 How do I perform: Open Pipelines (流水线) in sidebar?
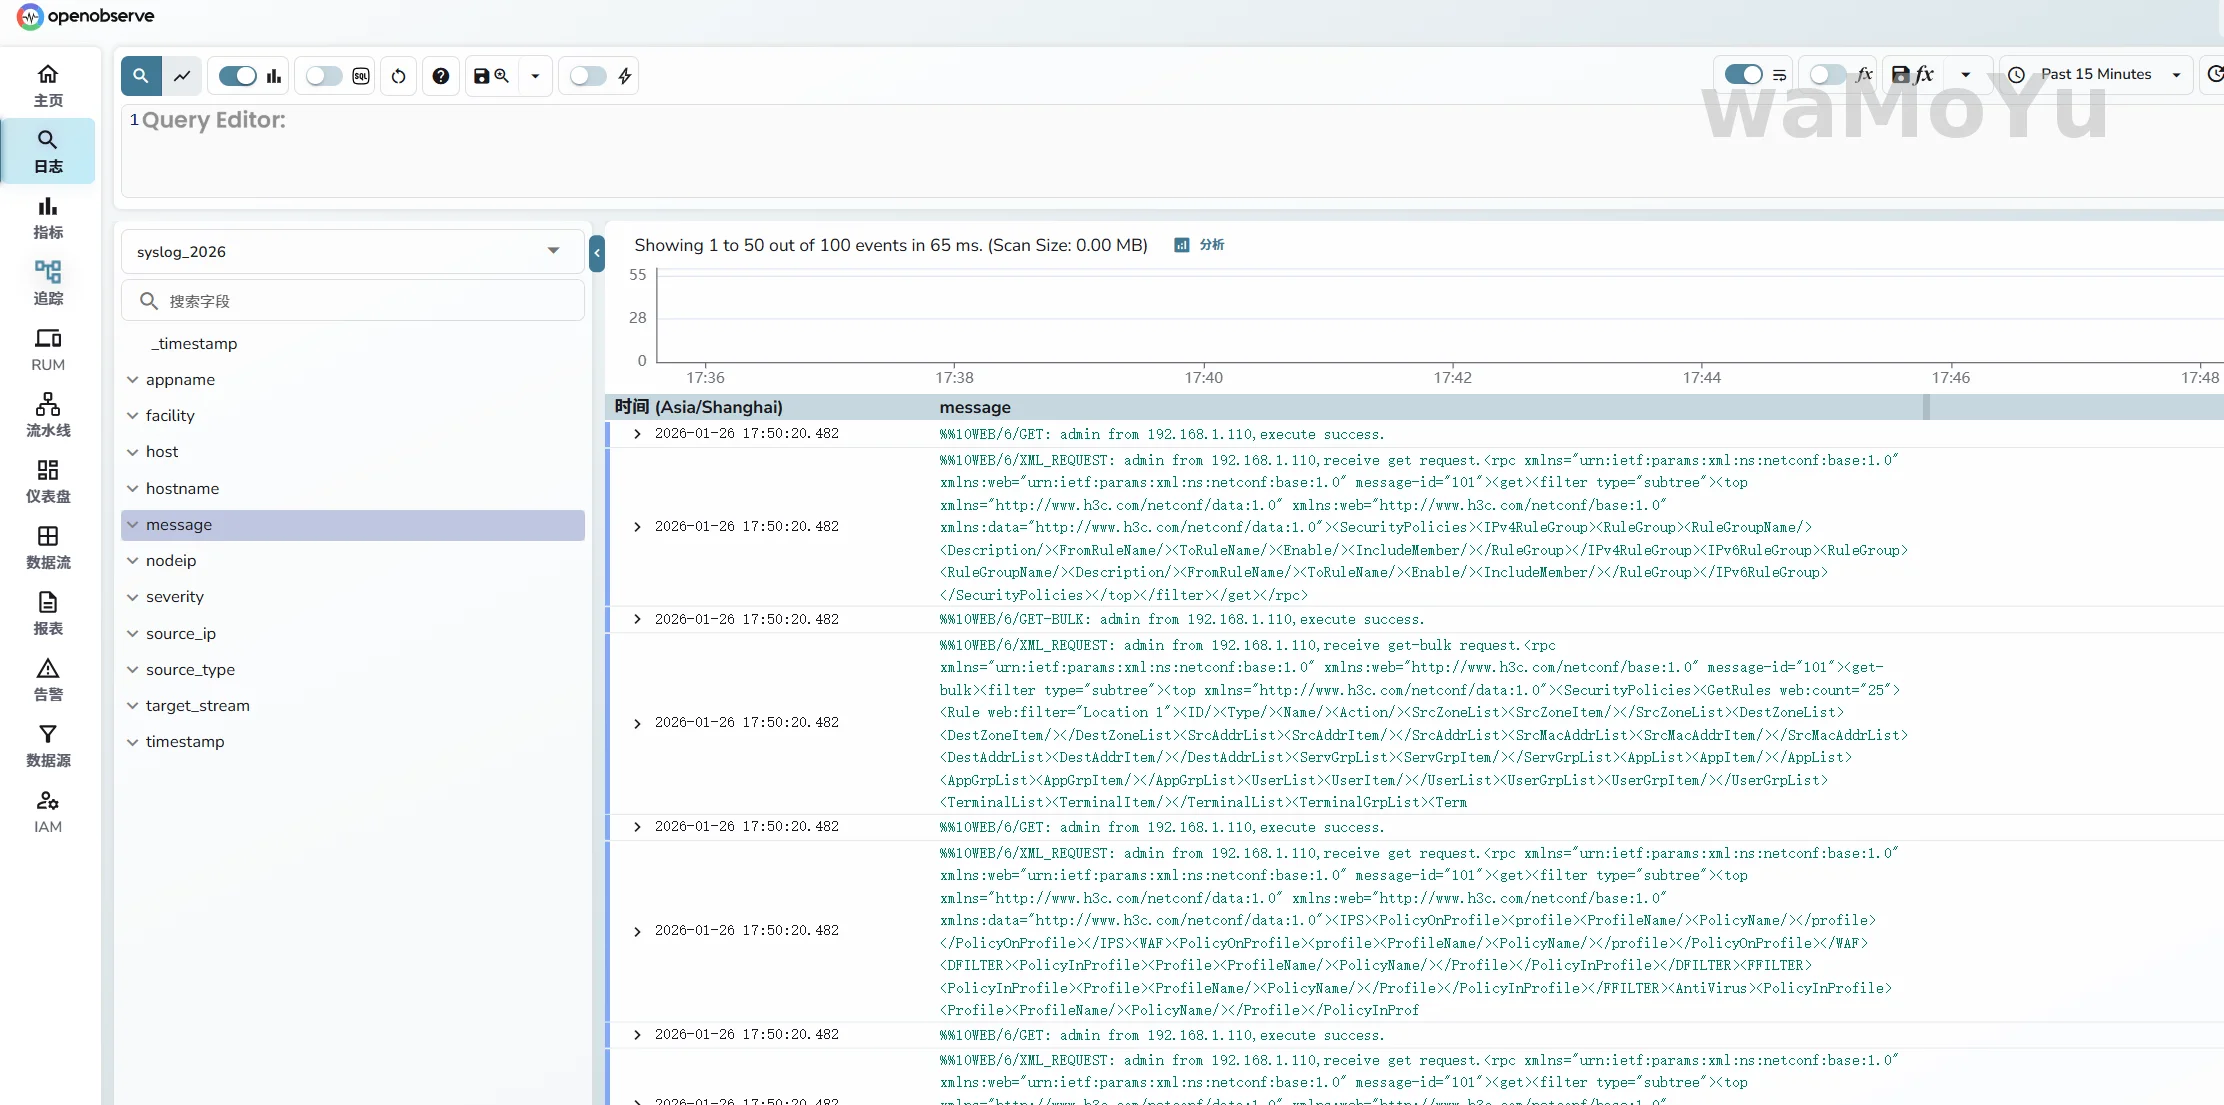point(48,415)
